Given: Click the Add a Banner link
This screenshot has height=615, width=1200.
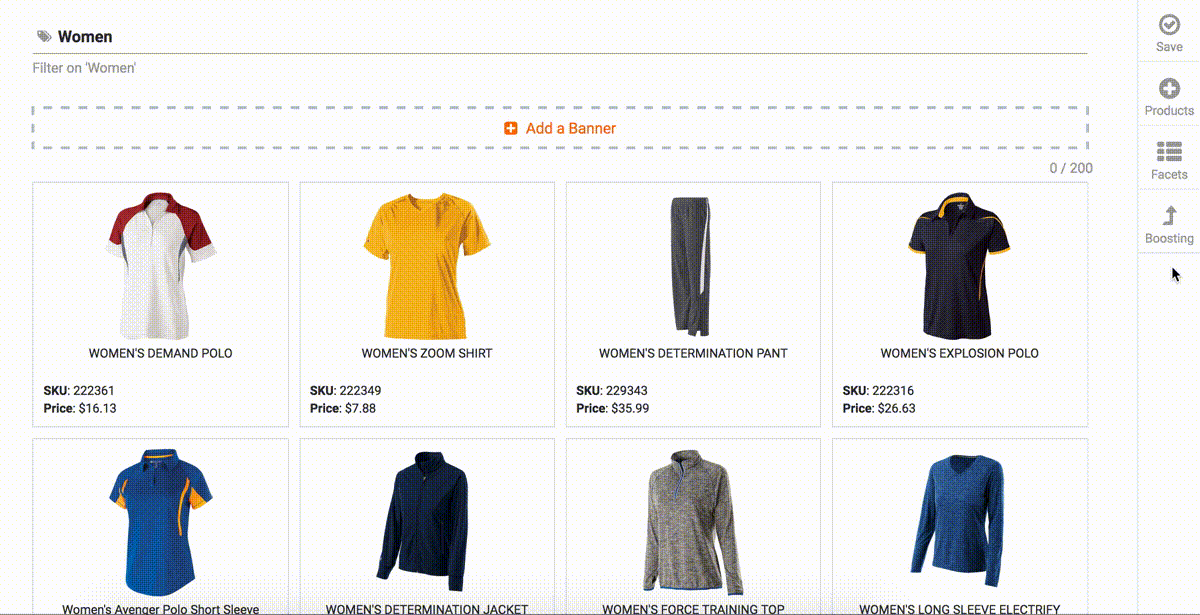Looking at the screenshot, I should click(570, 129).
